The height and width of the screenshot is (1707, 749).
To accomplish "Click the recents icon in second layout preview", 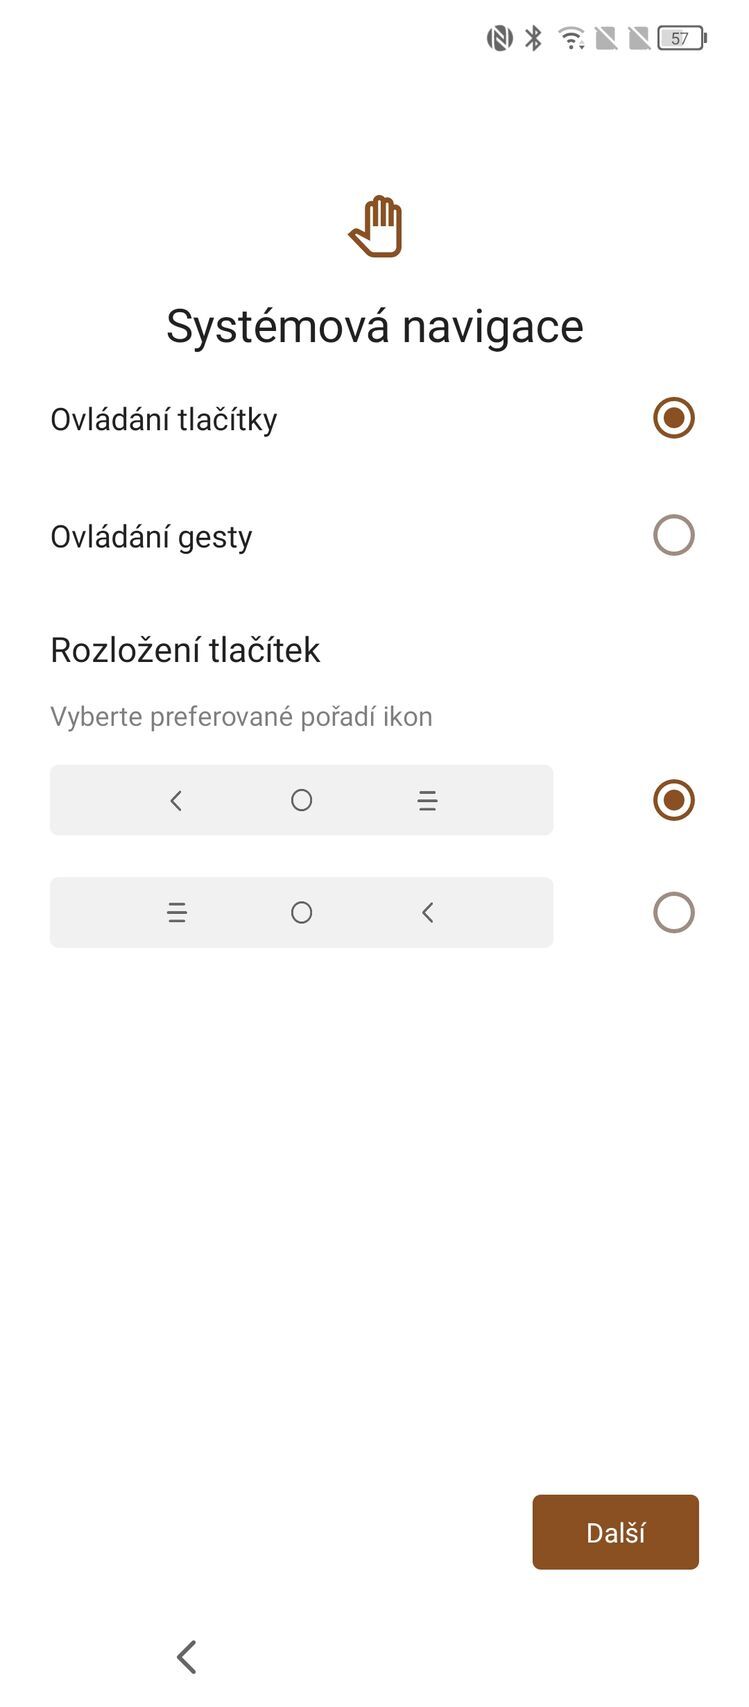I will click(x=176, y=912).
